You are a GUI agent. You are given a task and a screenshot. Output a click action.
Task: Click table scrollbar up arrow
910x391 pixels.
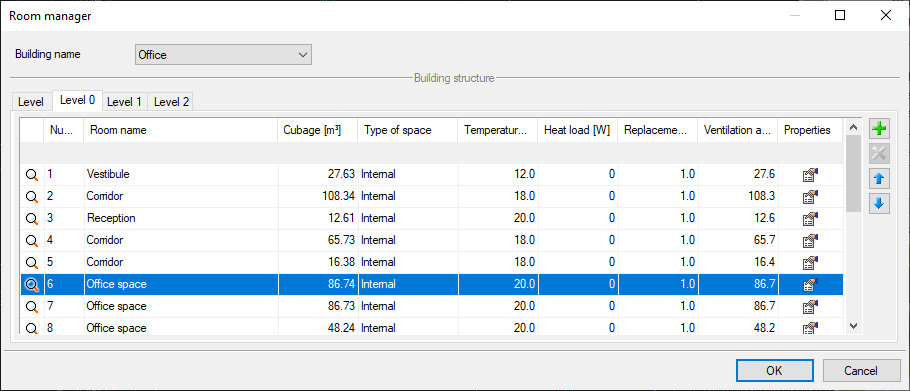coord(853,127)
